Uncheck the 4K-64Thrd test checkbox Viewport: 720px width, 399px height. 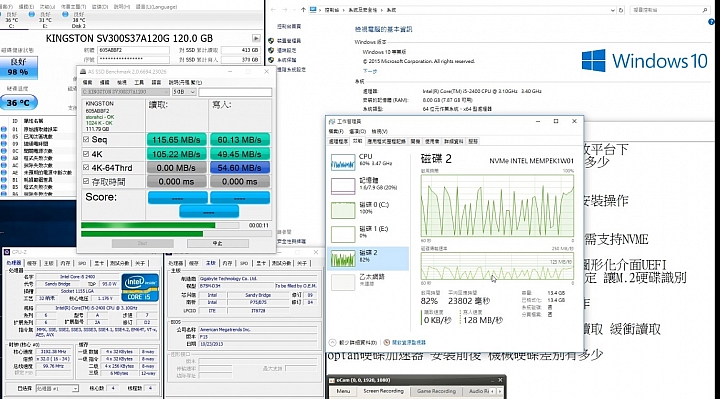tap(86, 168)
